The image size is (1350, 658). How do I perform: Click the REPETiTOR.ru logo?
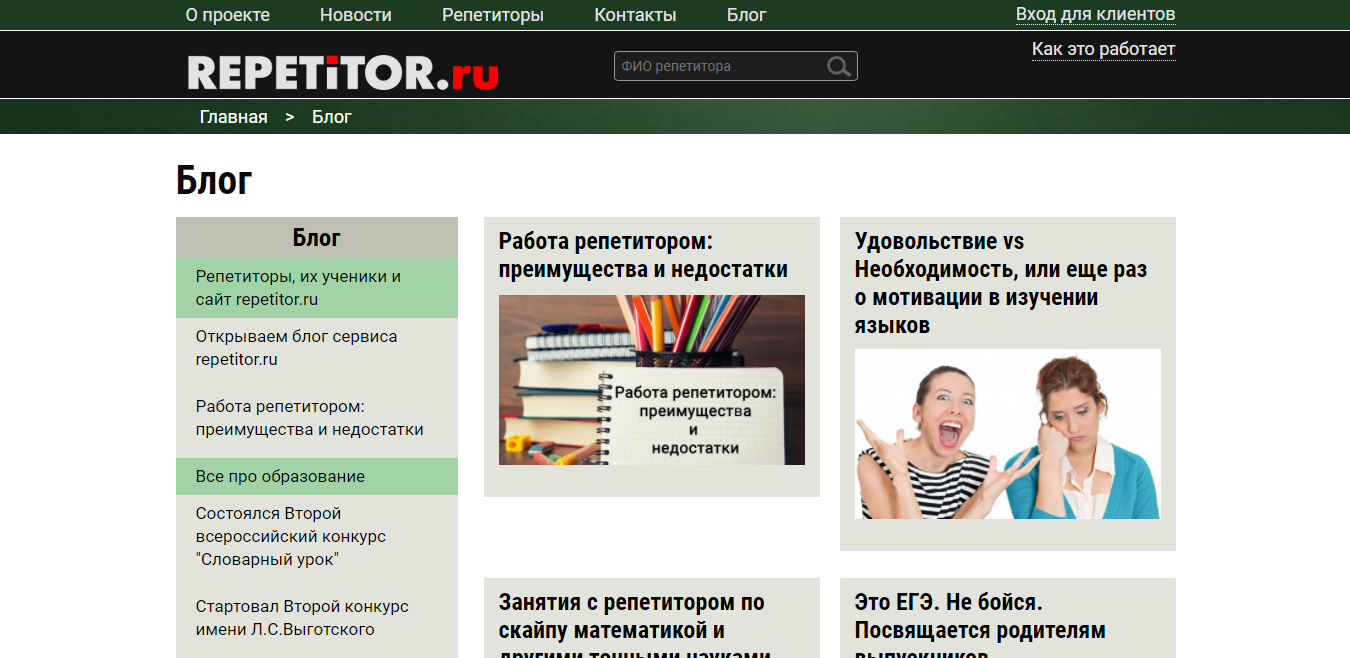[340, 70]
